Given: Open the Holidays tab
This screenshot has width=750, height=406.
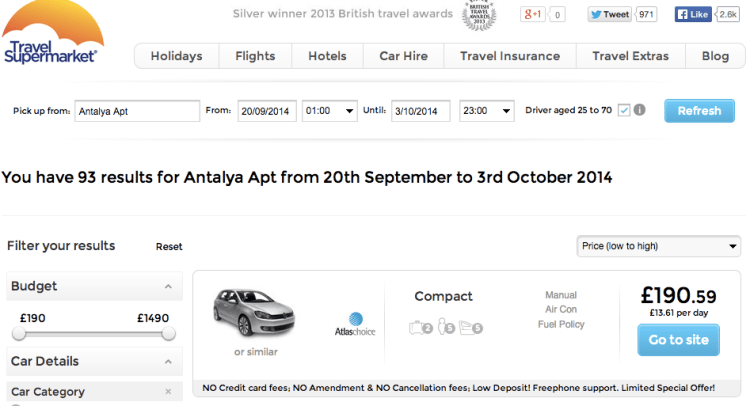Looking at the screenshot, I should 176,56.
